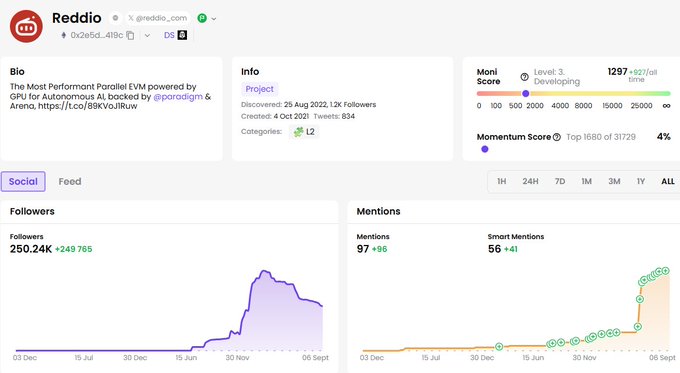
Task: Click the Momentum Score info icon
Action: tap(557, 137)
